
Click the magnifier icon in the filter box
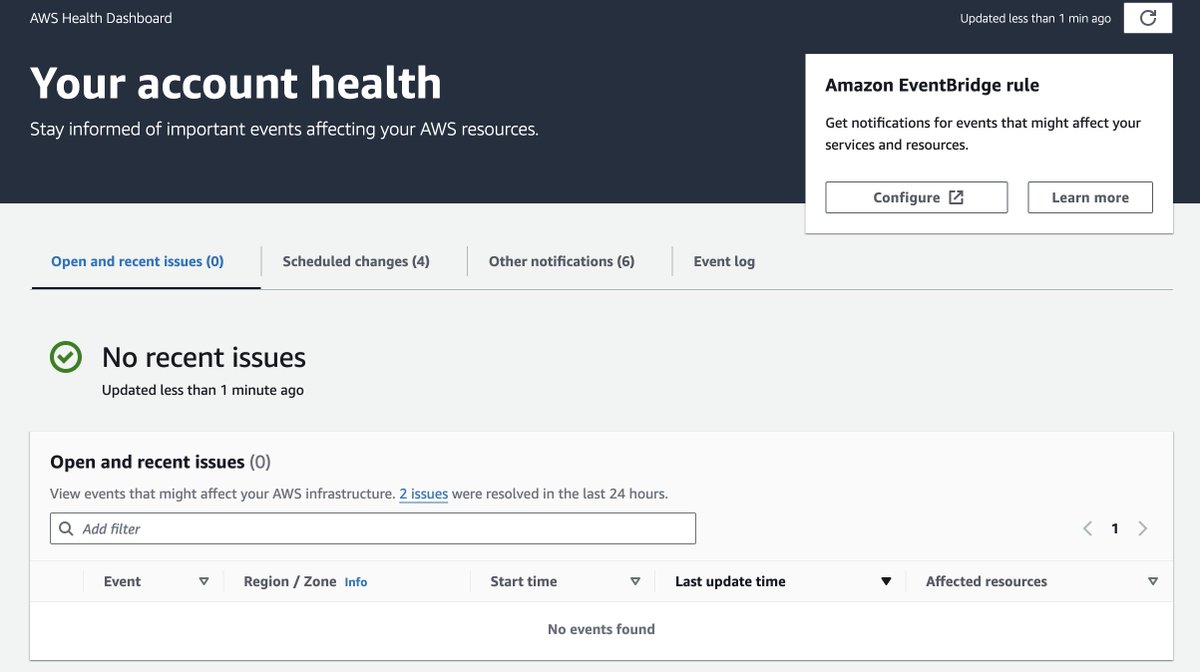coord(66,529)
